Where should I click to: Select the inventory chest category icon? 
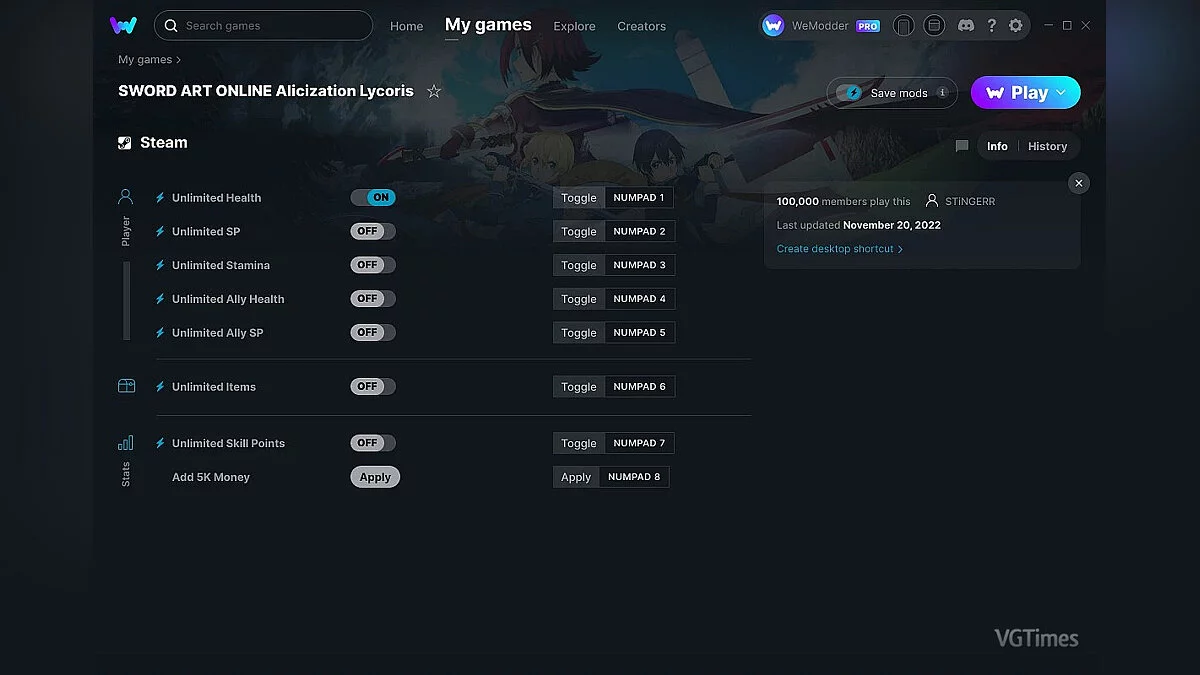126,386
